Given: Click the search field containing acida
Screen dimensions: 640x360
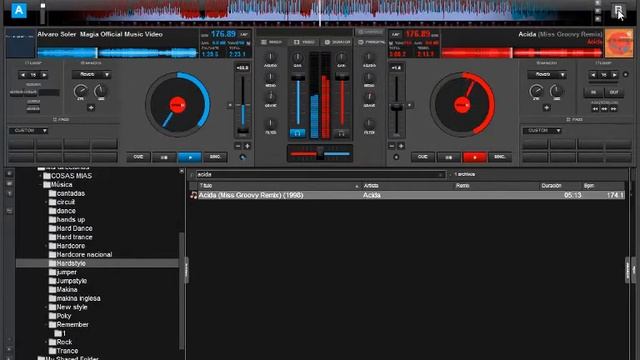Looking at the screenshot, I should tap(320, 175).
